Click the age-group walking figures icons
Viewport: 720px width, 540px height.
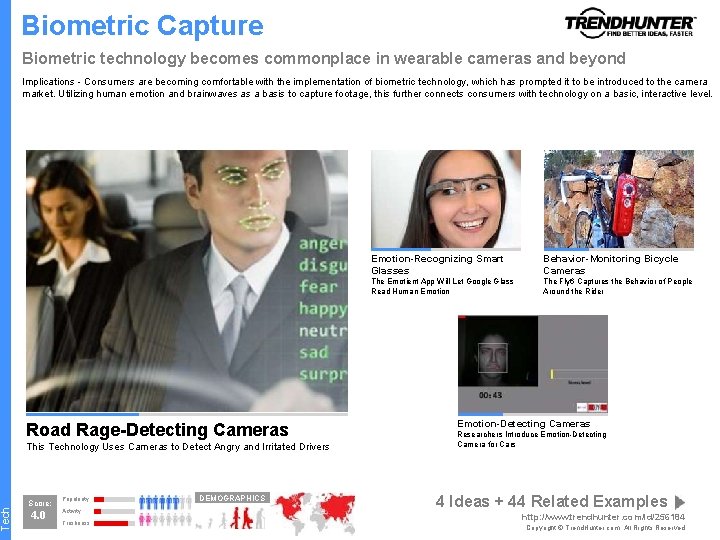pyautogui.click(x=231, y=518)
